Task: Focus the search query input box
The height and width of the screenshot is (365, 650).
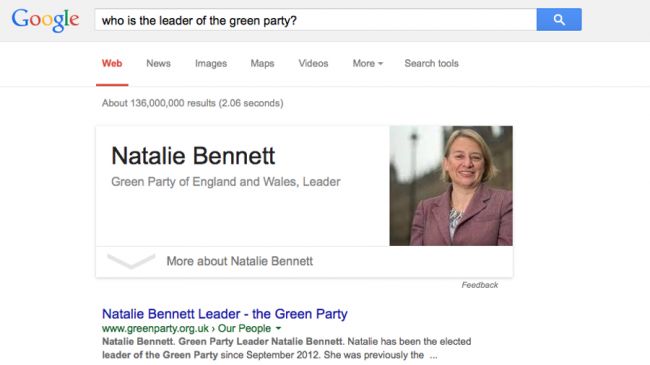Action: (316, 19)
